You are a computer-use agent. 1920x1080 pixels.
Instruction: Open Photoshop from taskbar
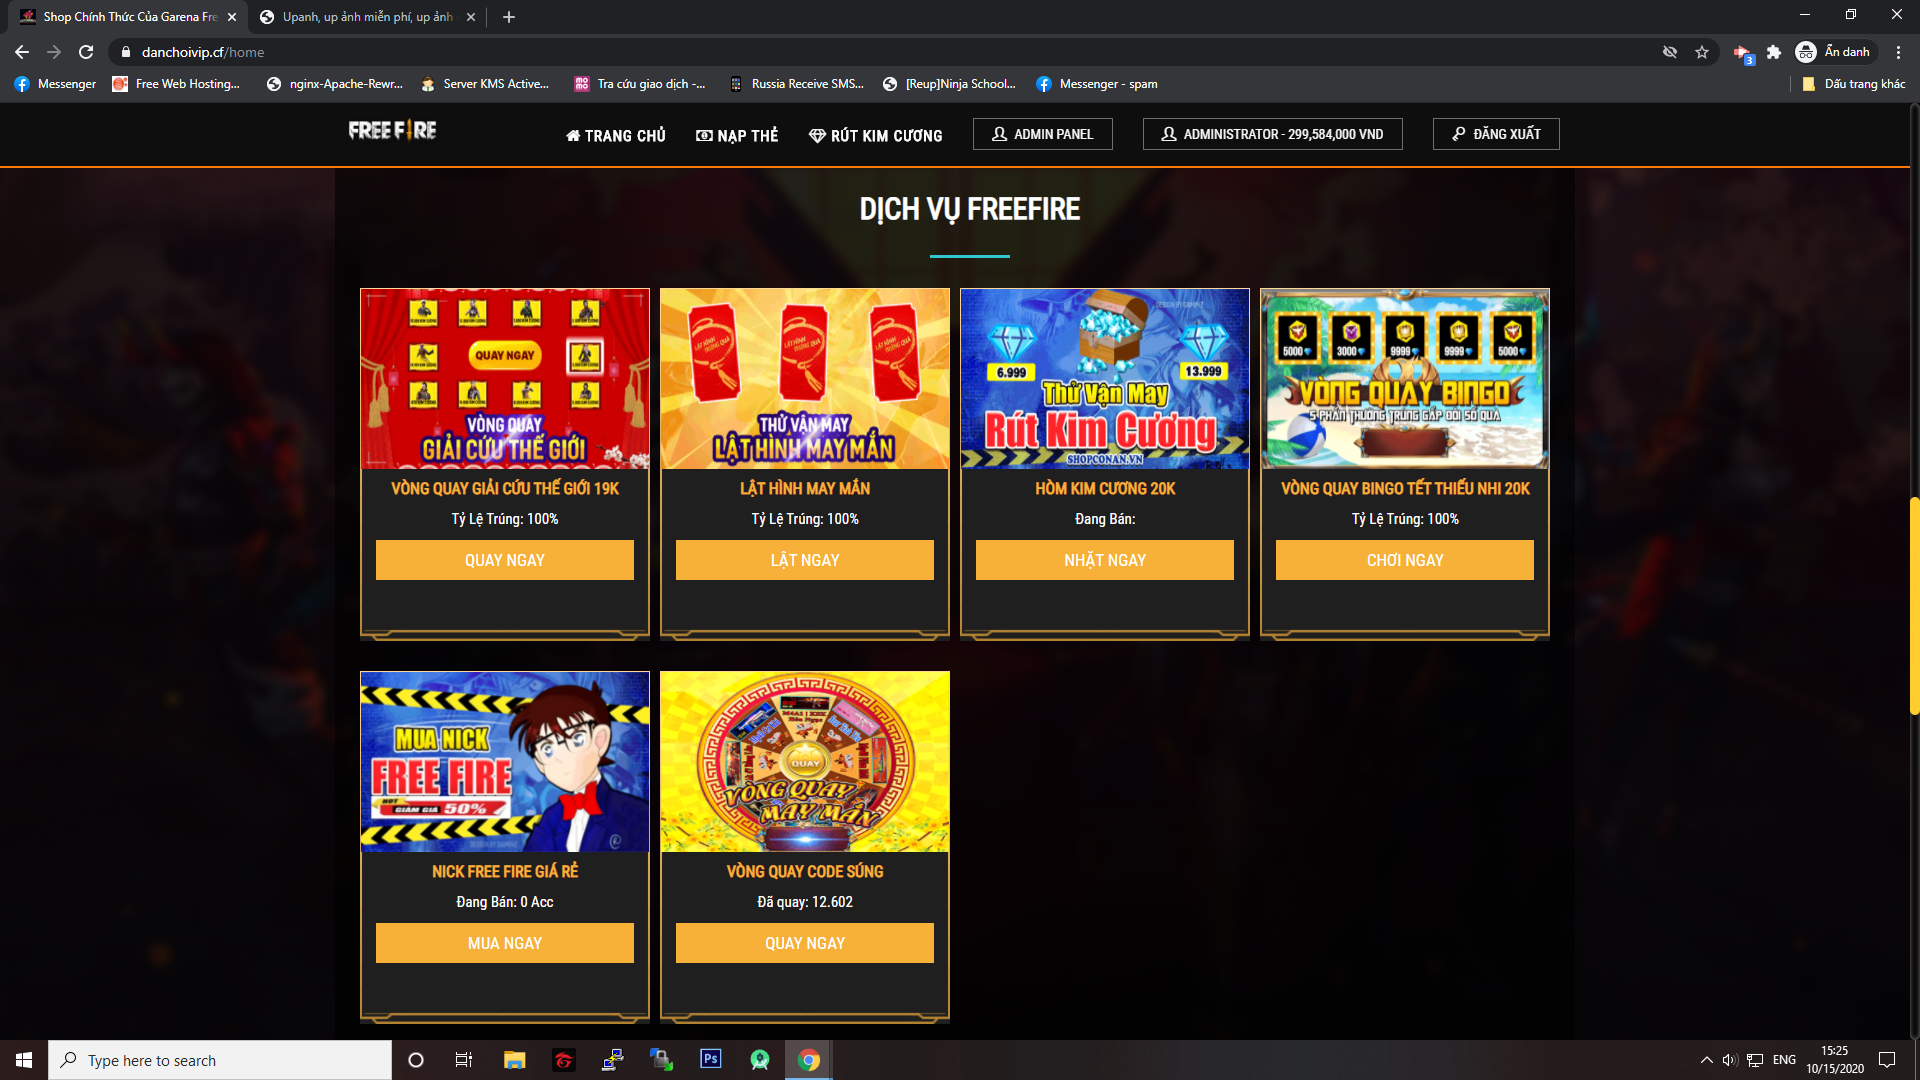pos(711,1059)
